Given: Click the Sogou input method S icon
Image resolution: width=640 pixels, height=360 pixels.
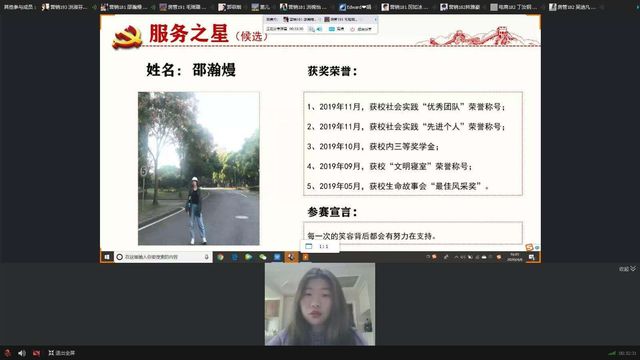Looking at the screenshot, I should 529,247.
